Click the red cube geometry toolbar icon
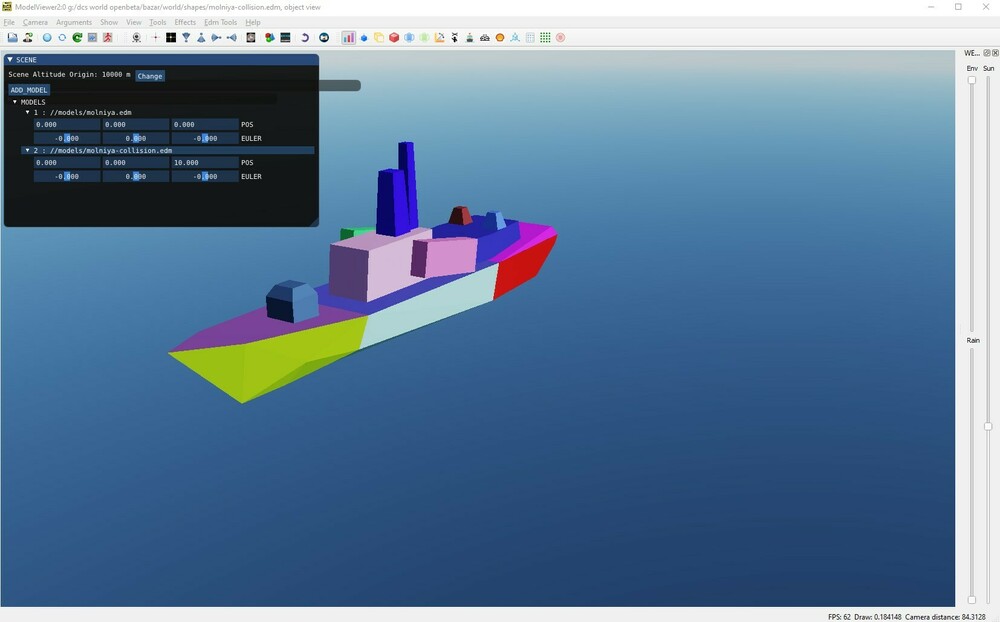The image size is (1000, 622). tap(394, 37)
